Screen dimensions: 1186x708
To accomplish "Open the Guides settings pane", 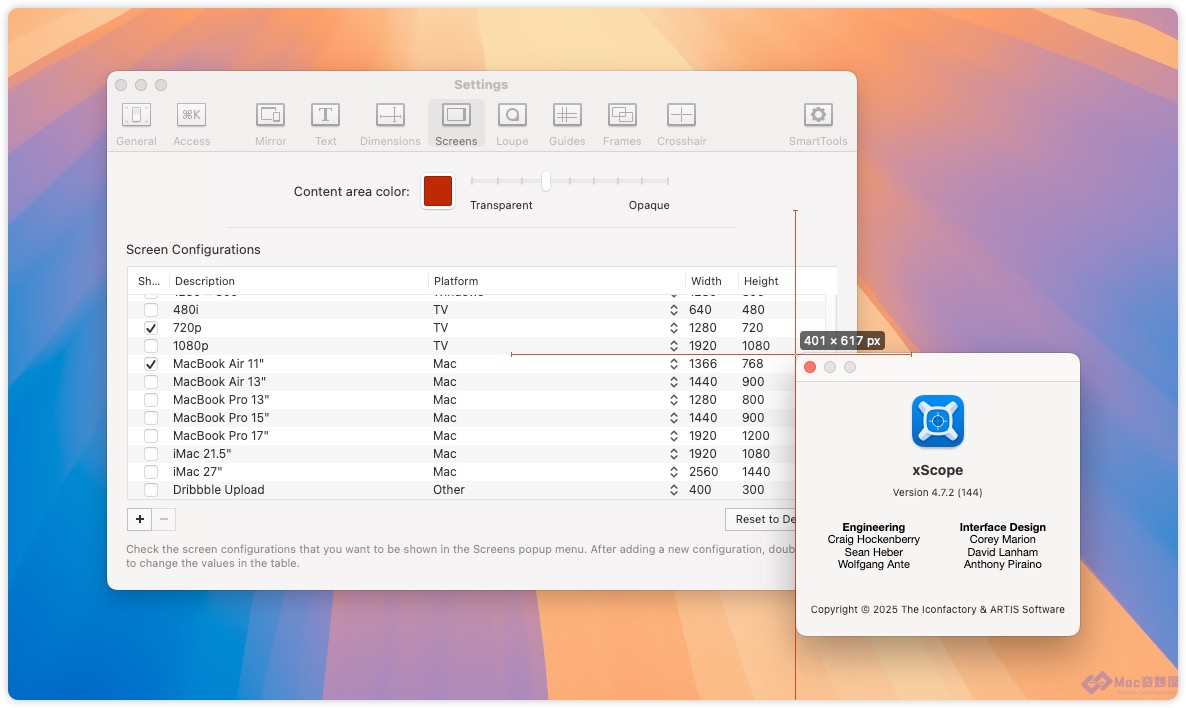I will point(567,125).
